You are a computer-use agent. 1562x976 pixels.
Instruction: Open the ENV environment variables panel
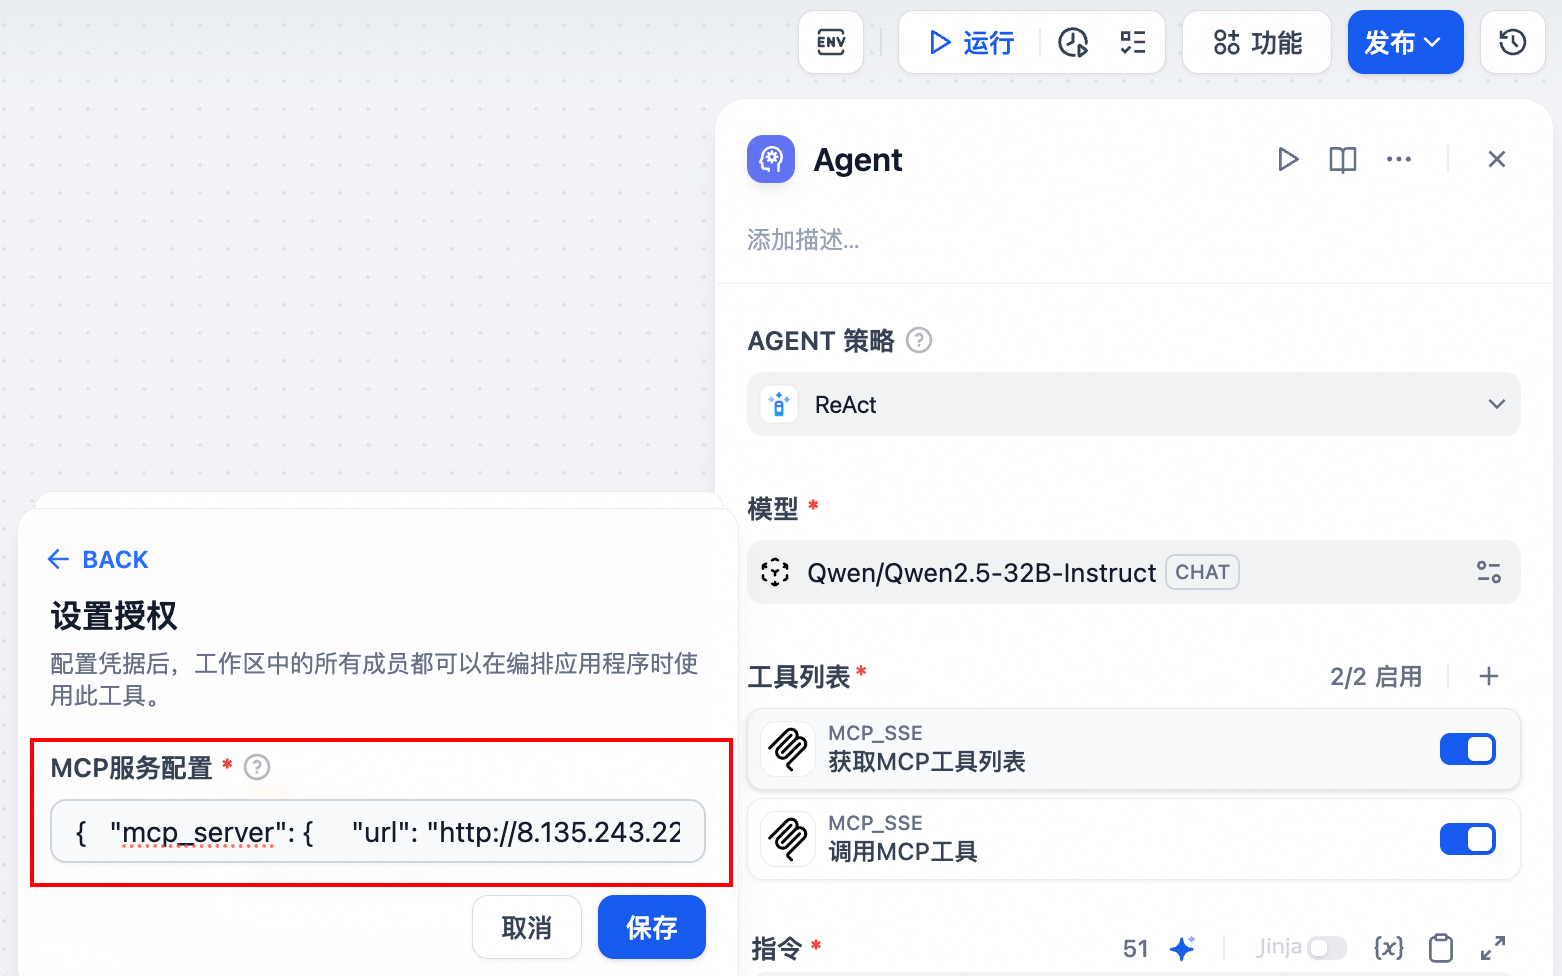click(x=831, y=42)
